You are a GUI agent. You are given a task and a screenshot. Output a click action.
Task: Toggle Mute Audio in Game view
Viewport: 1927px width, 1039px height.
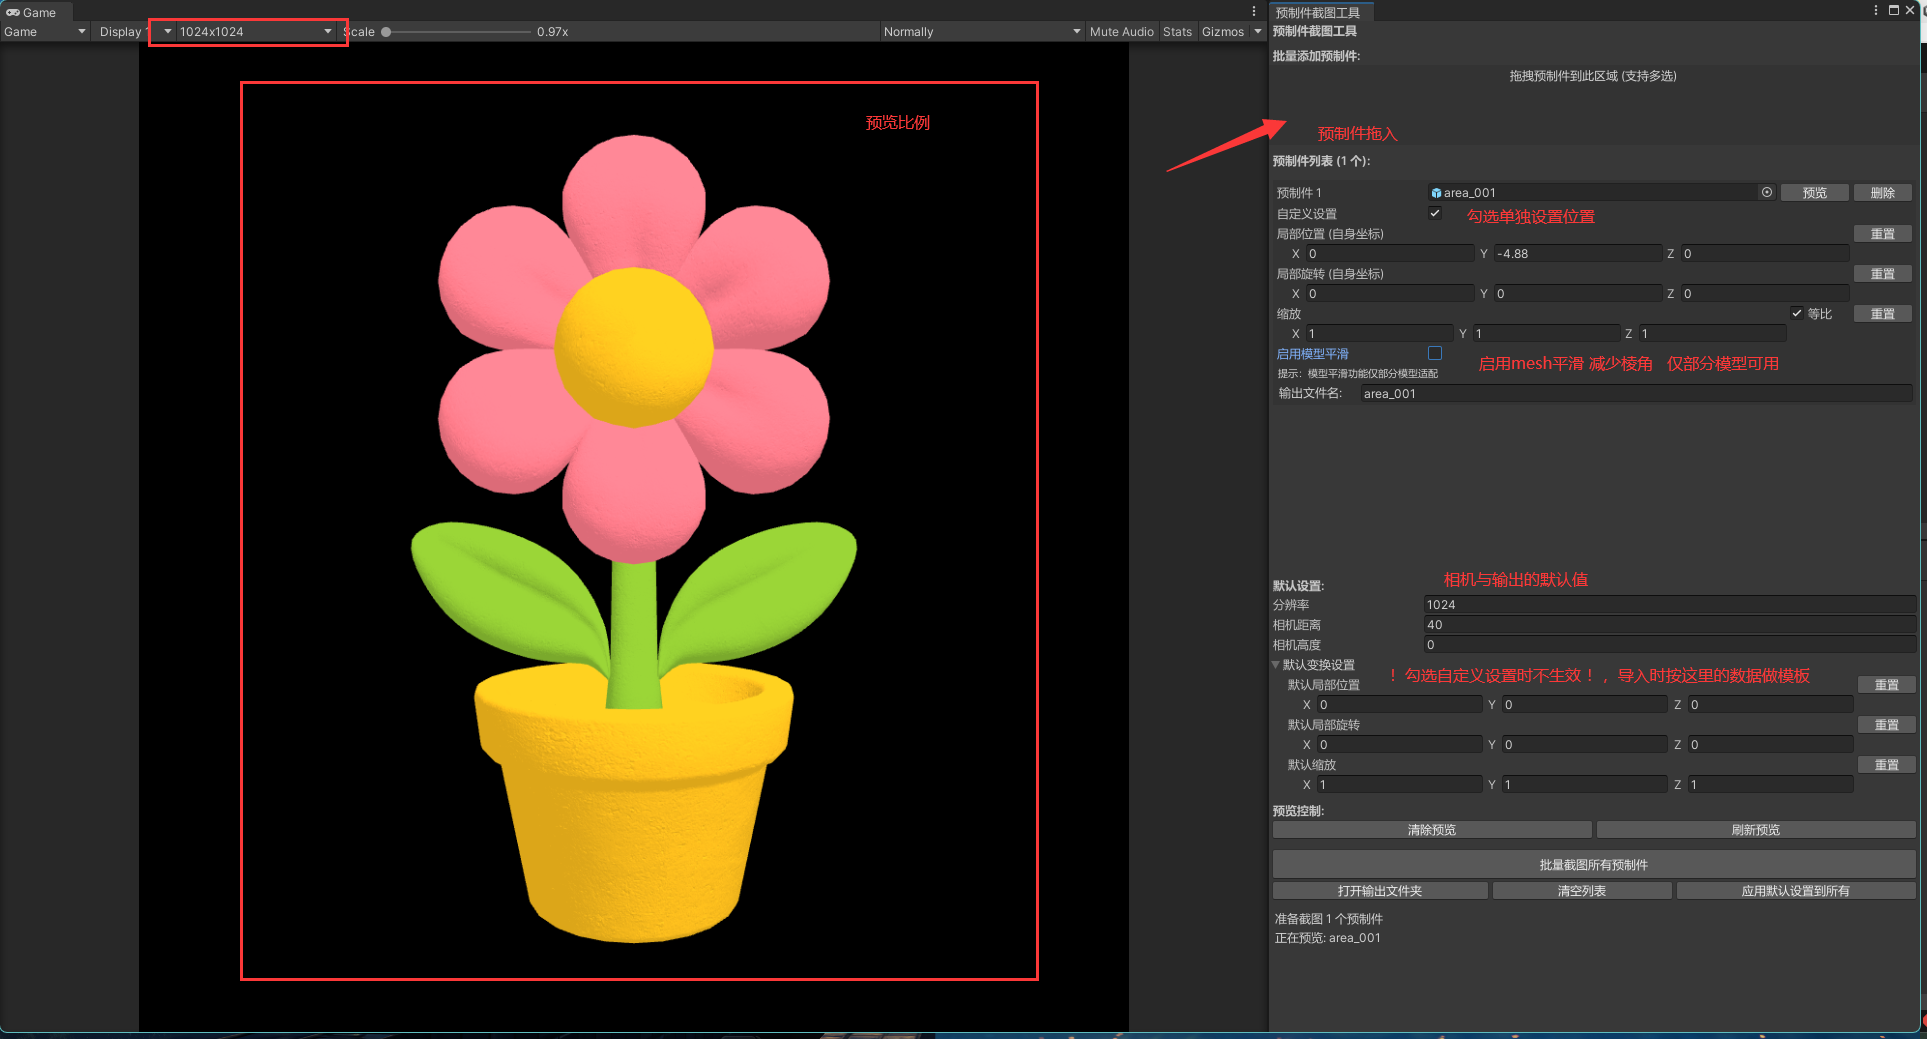1121,32
